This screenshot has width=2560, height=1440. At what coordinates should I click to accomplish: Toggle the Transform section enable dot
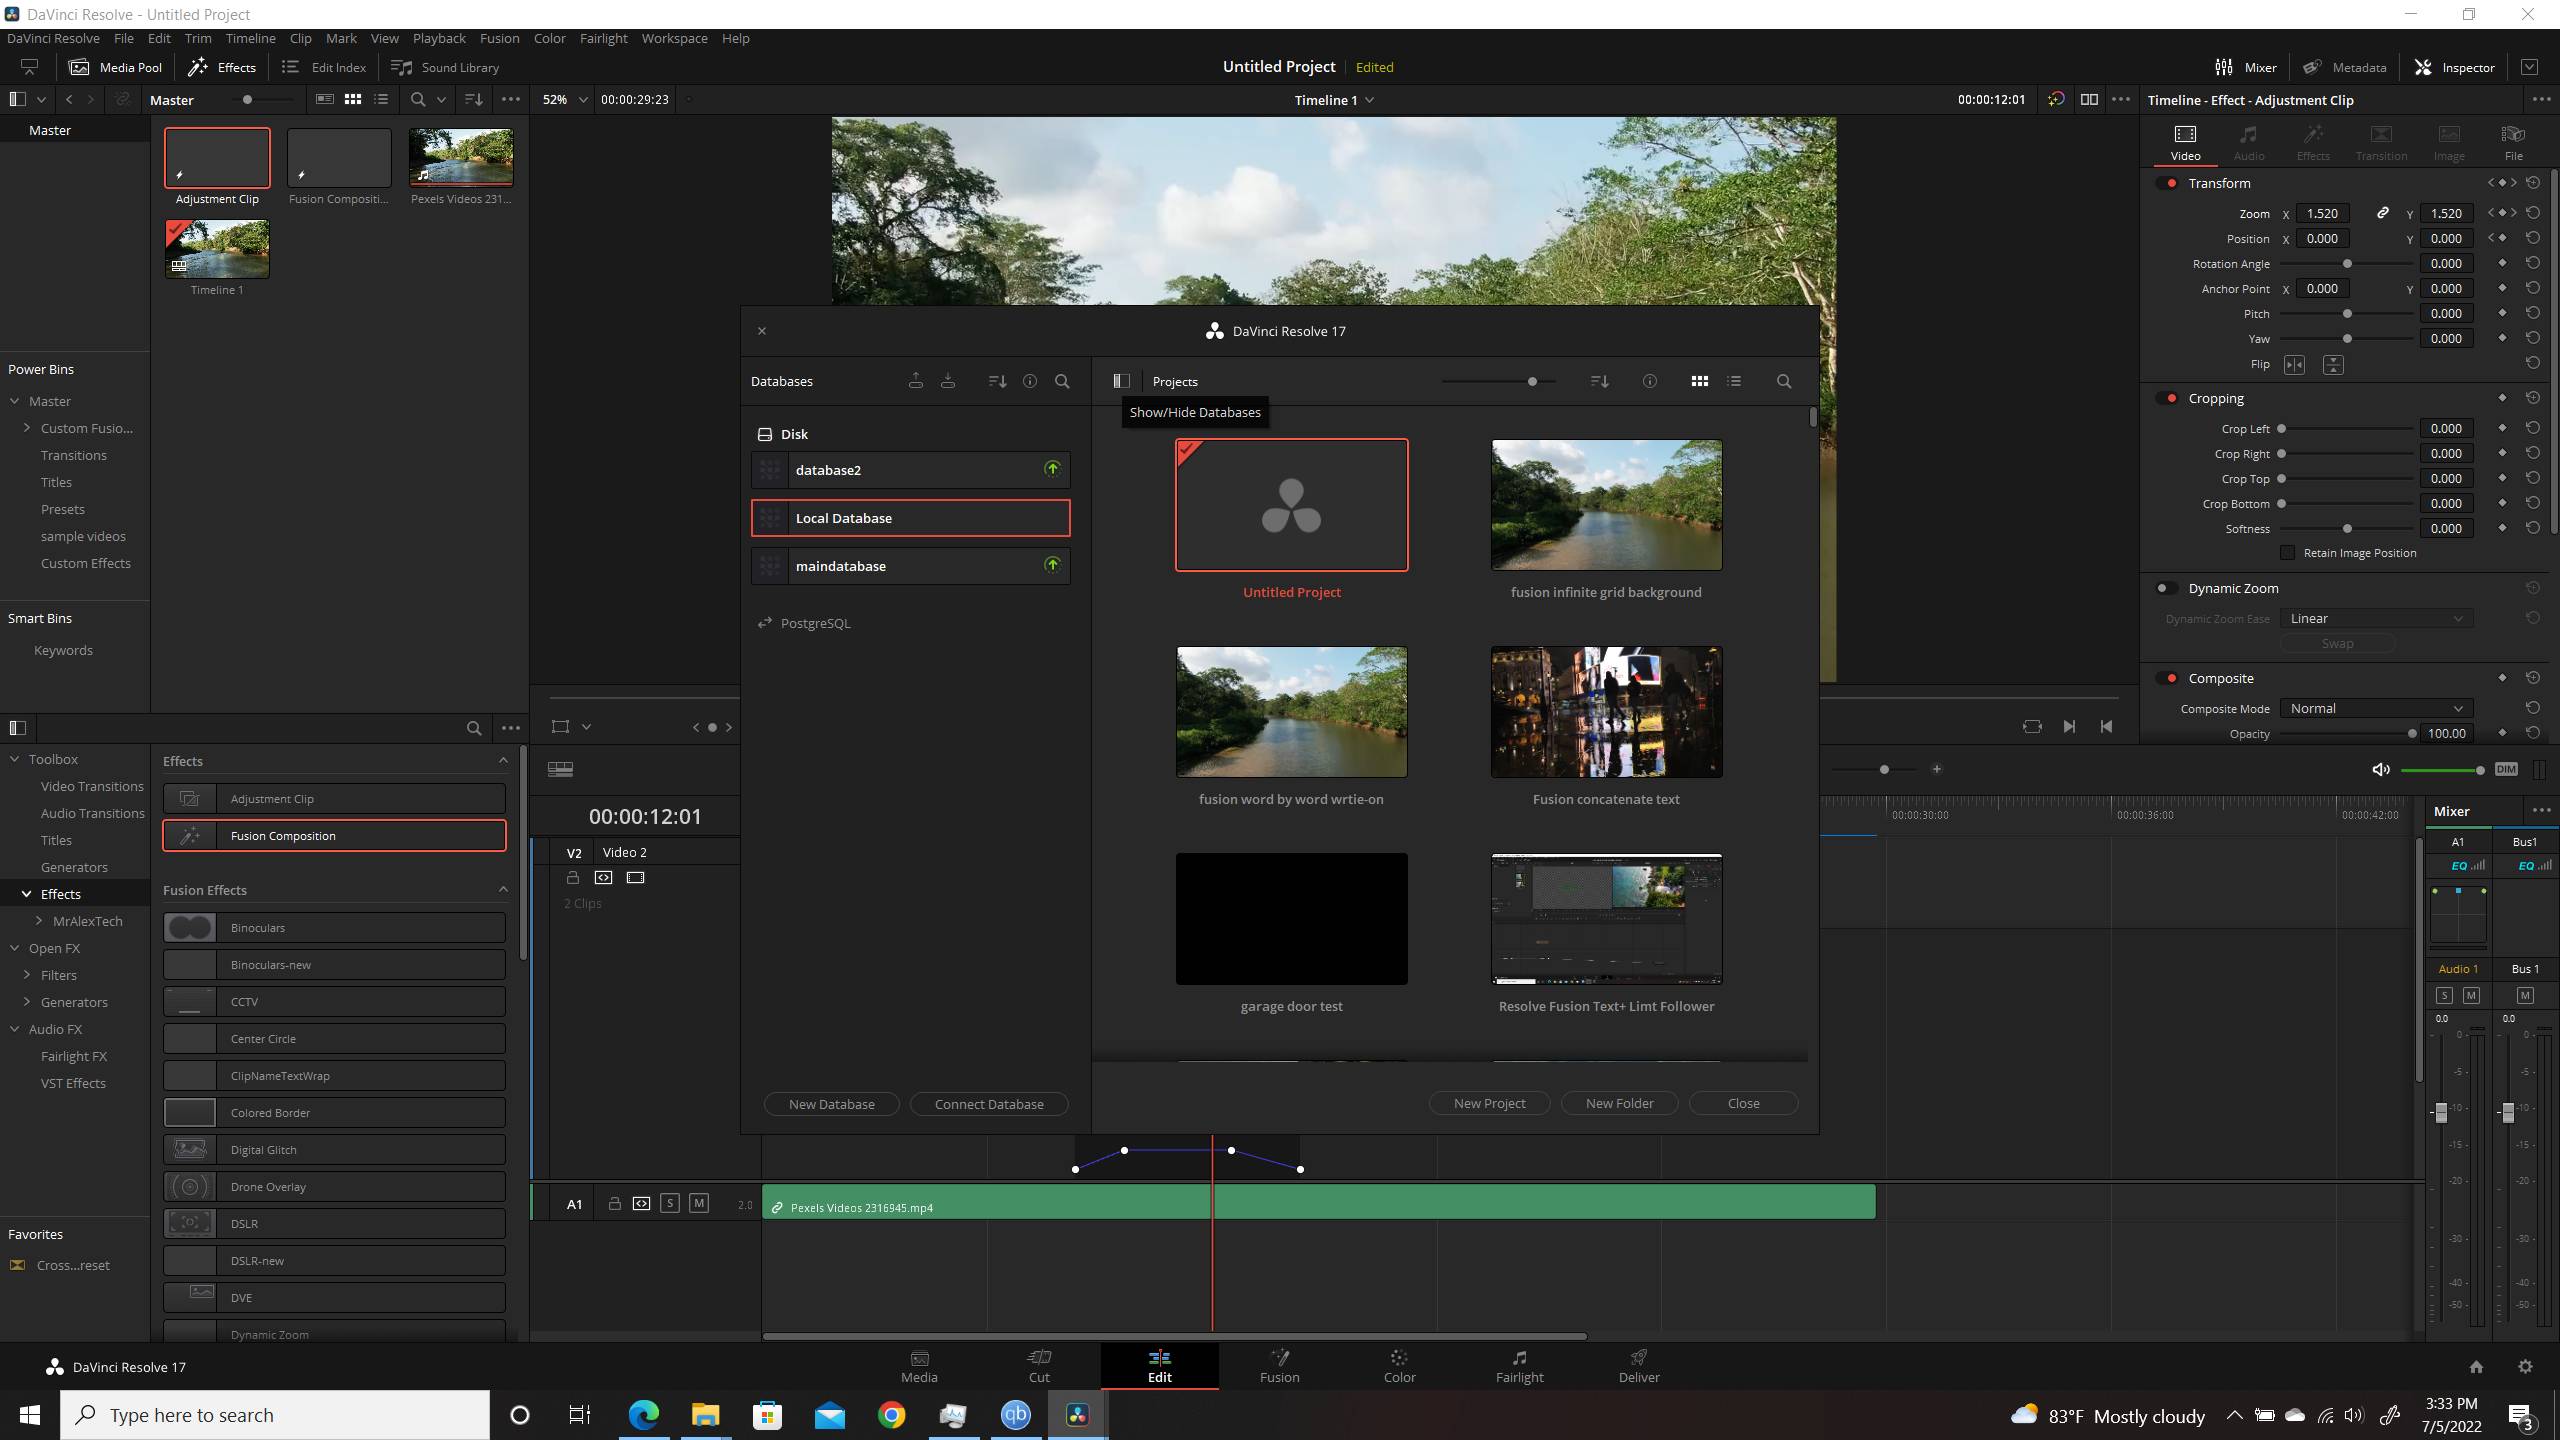tap(2168, 183)
